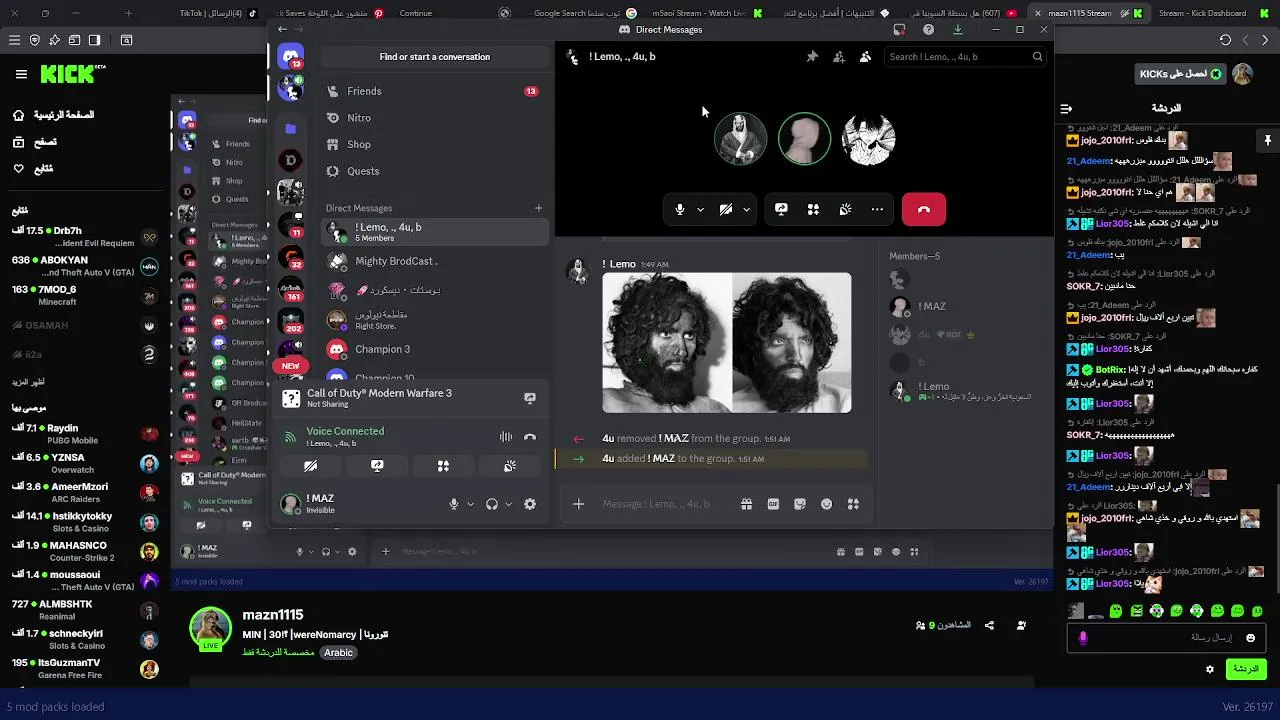1280x720 pixels.
Task: Open Find or start a conversation
Action: [435, 57]
